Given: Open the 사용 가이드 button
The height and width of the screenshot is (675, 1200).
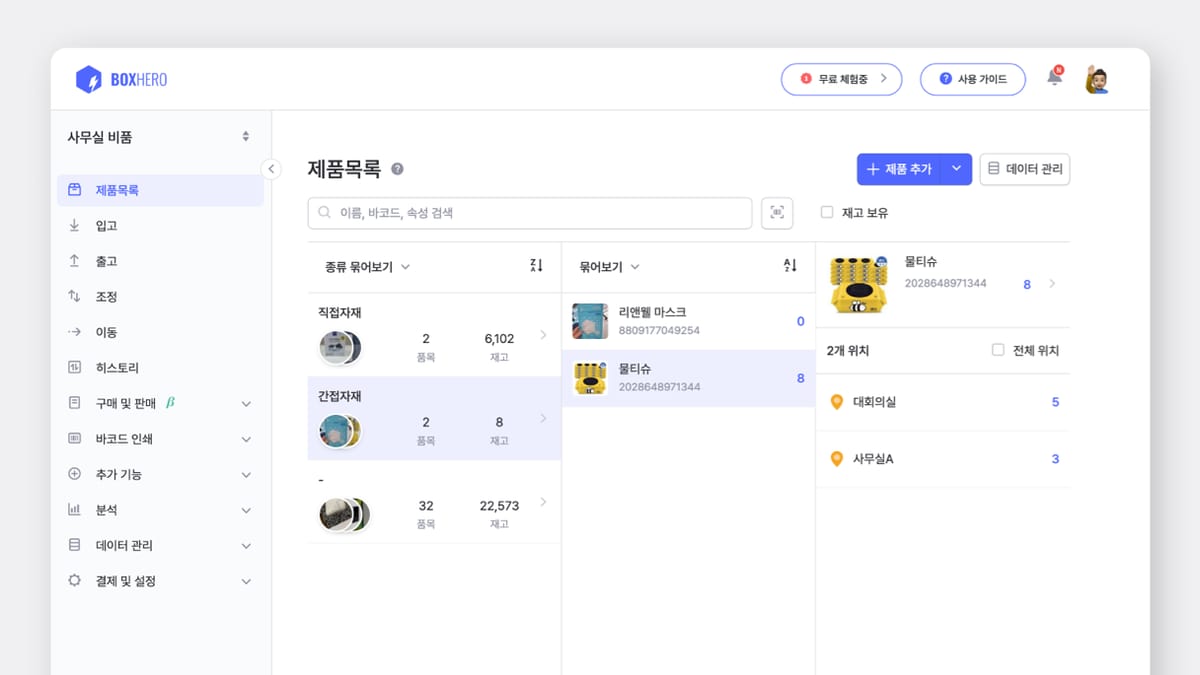Looking at the screenshot, I should [x=972, y=79].
